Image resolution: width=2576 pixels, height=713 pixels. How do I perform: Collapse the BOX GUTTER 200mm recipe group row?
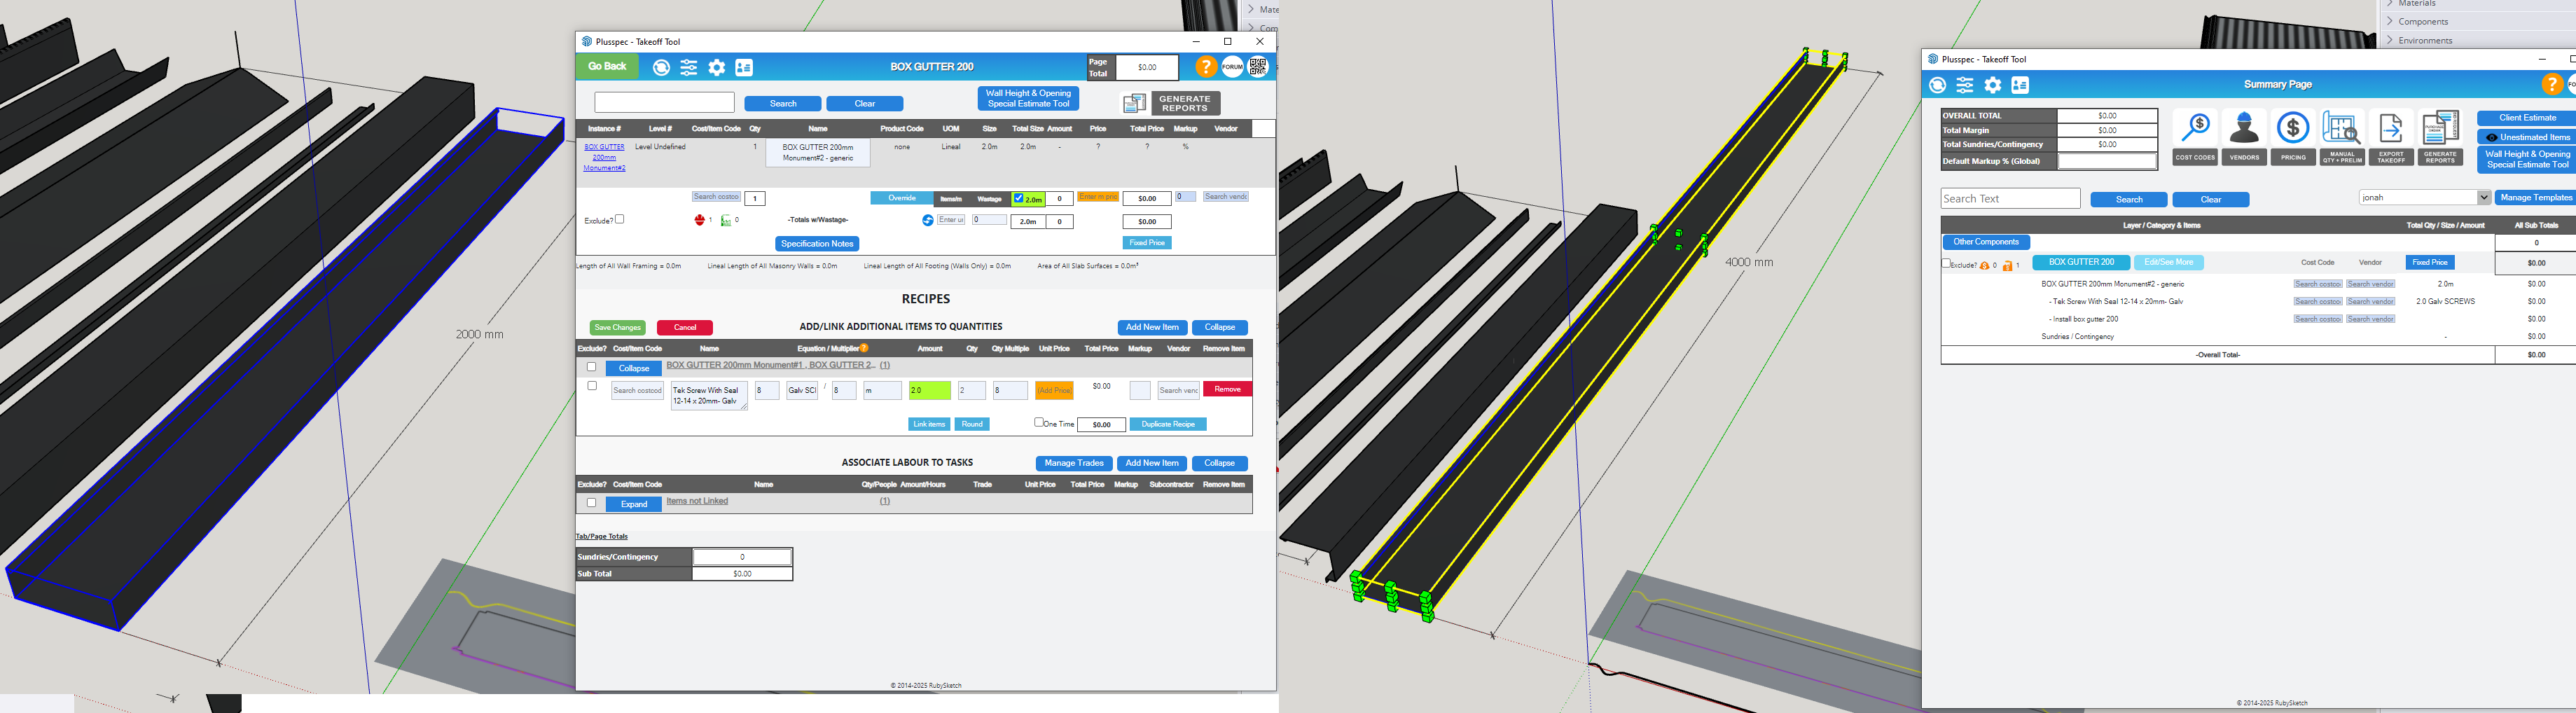point(634,368)
